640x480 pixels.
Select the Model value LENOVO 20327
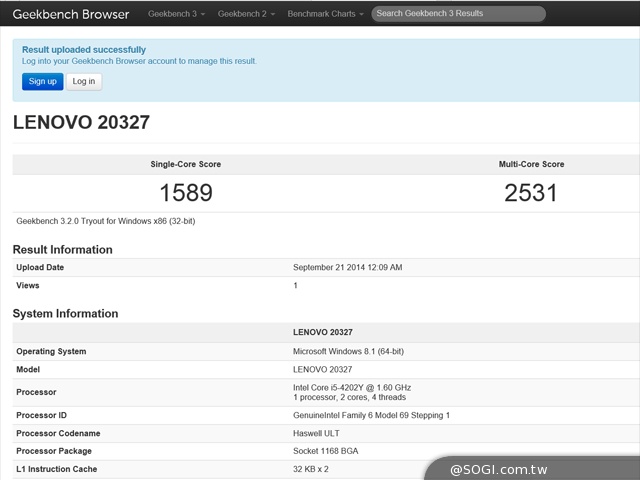click(x=322, y=369)
